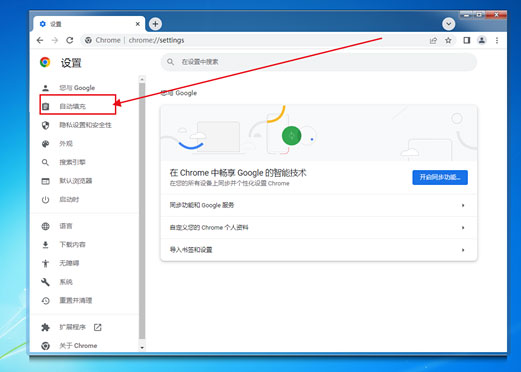
Task: Click the 扩展程序 puzzle icon
Action: (45, 327)
